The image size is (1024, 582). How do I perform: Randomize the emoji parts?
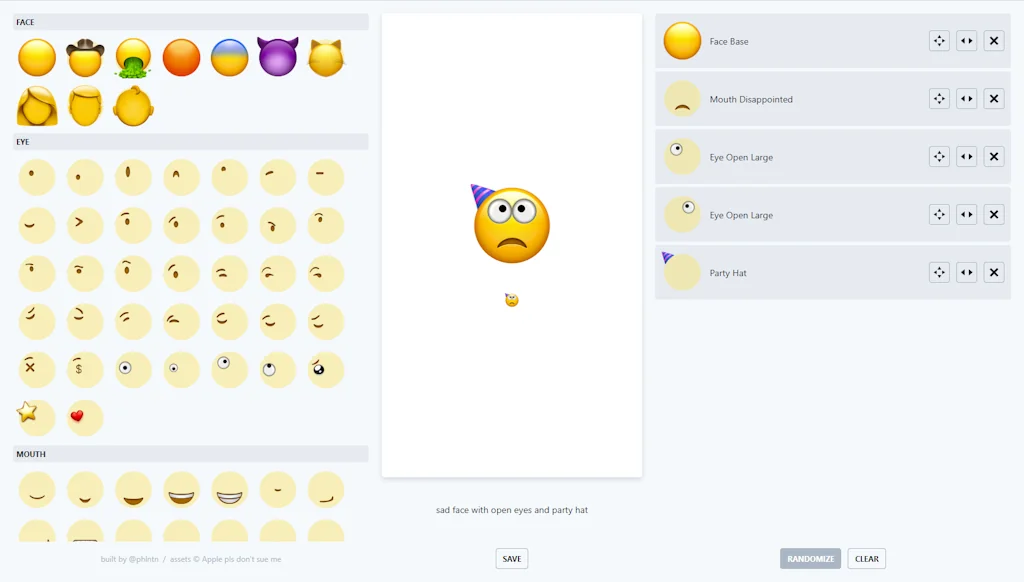tap(810, 558)
